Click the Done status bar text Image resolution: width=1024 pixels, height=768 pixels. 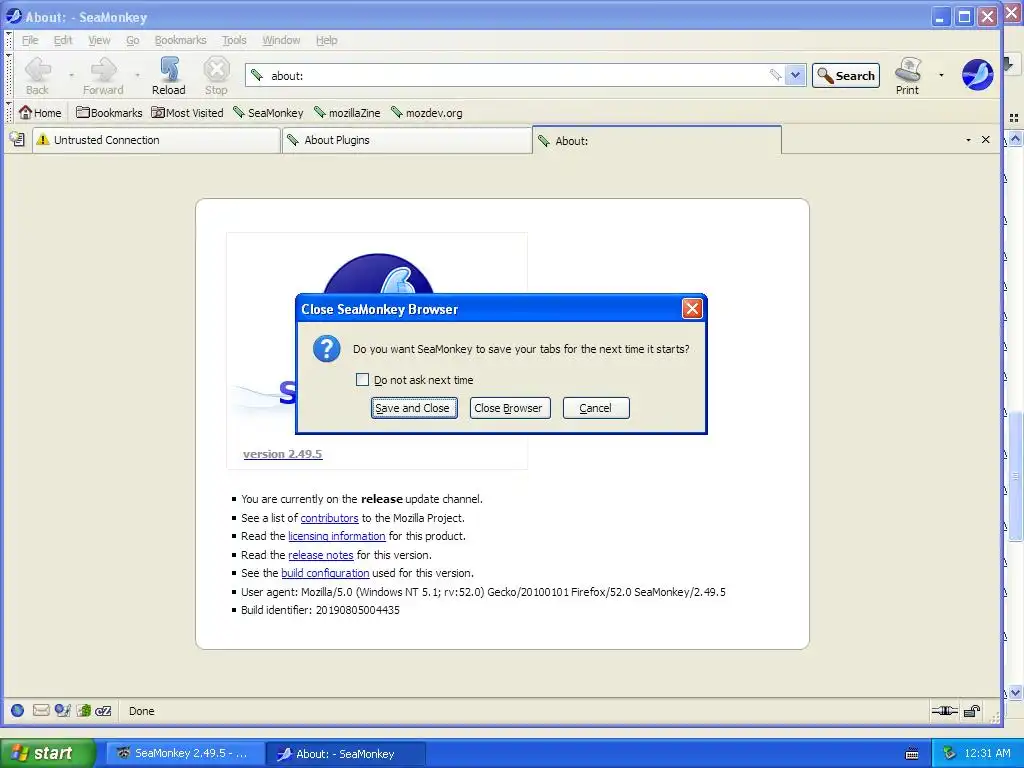pos(142,711)
